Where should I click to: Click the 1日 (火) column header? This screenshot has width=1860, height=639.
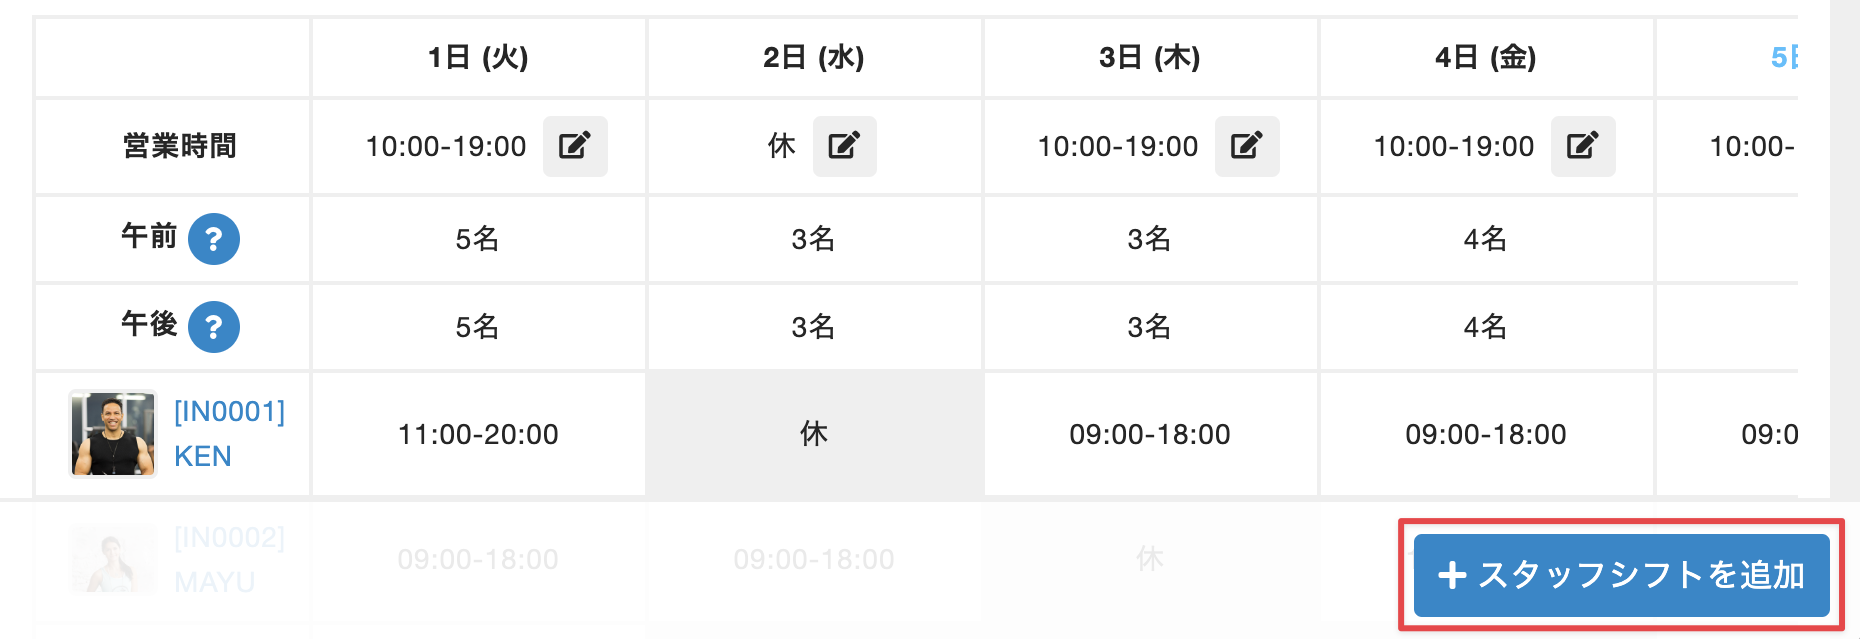(478, 58)
